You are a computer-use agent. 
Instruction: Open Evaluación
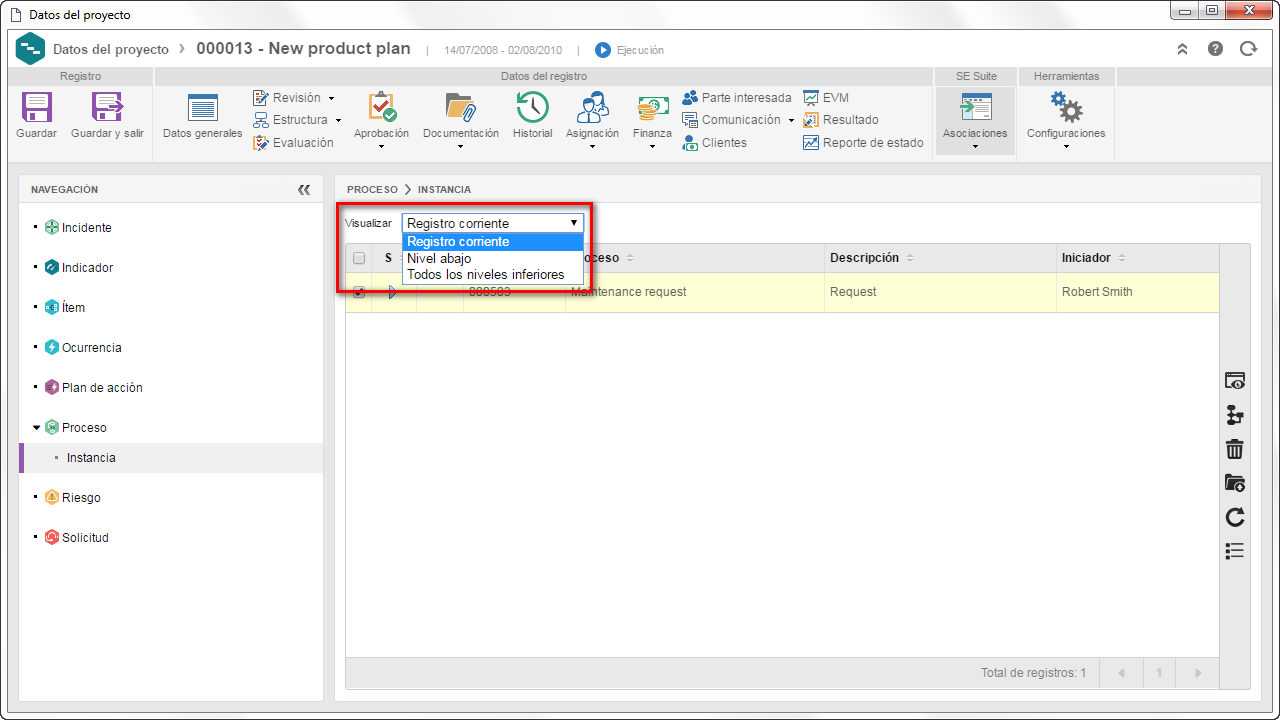(293, 143)
